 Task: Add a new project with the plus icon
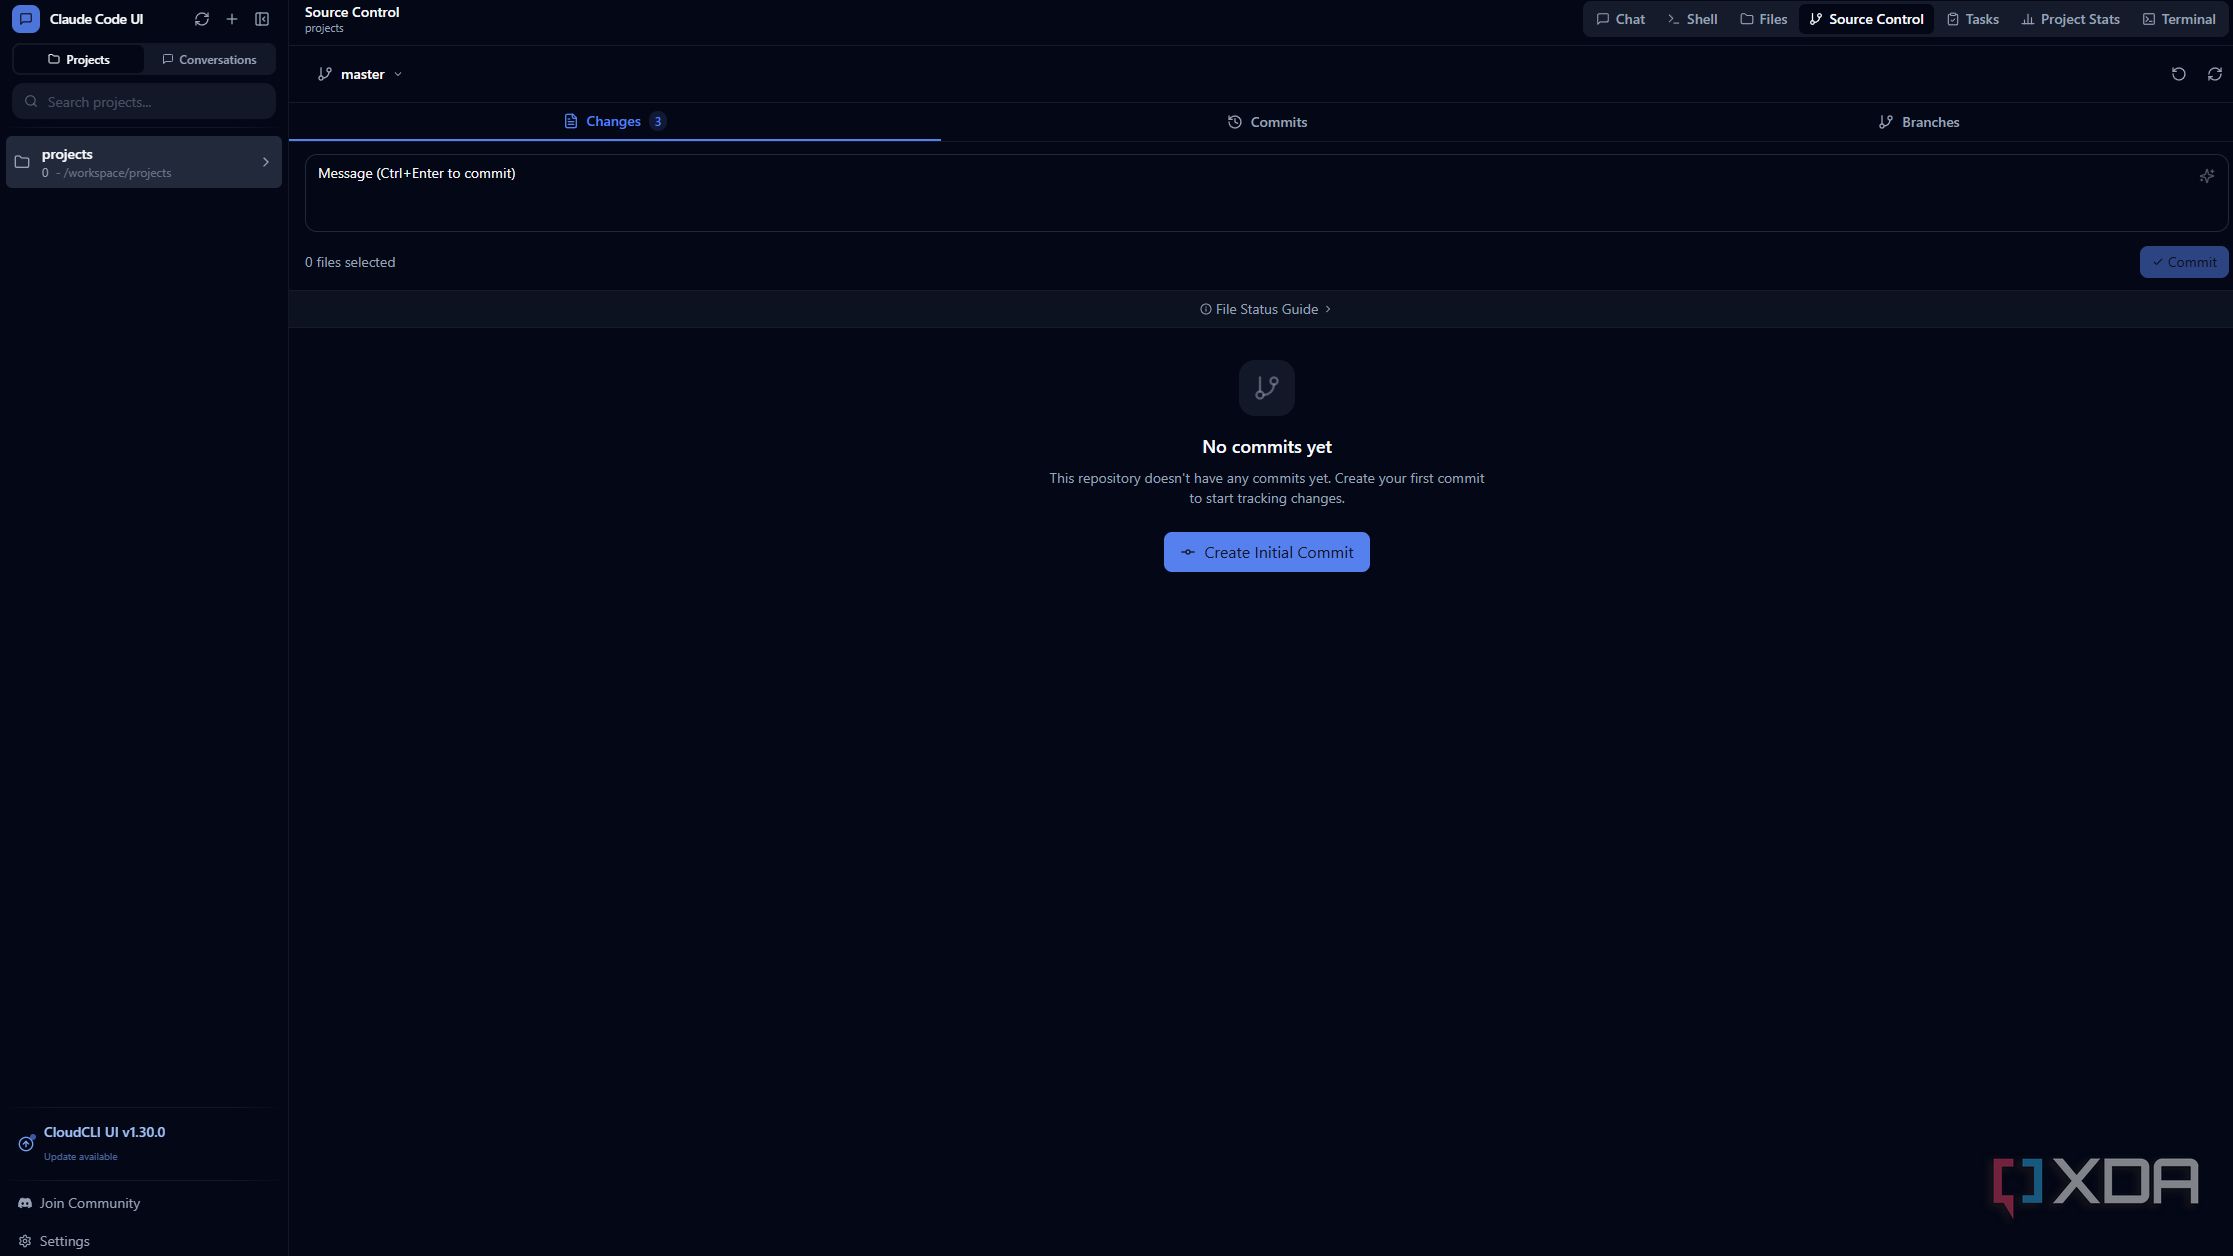click(x=232, y=19)
